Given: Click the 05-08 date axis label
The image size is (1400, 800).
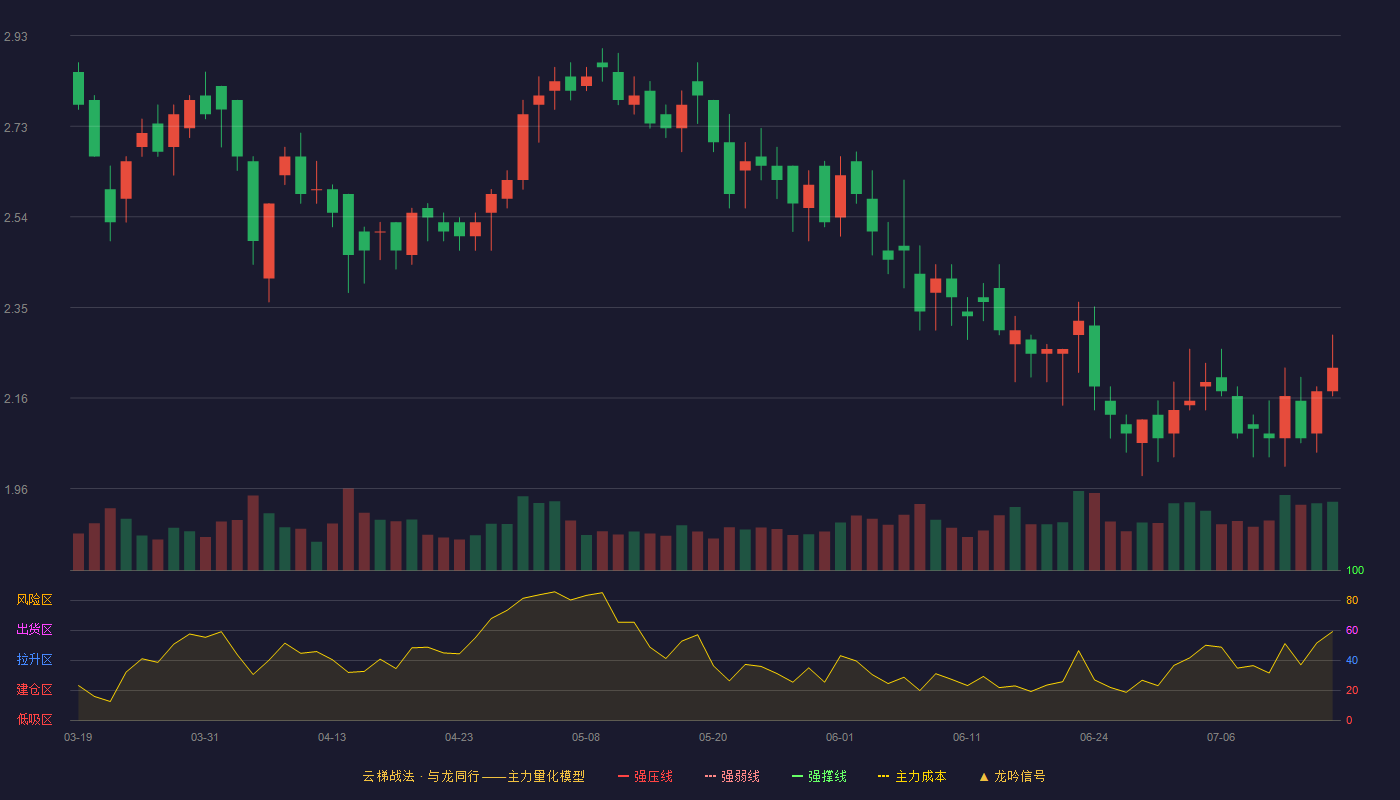Looking at the screenshot, I should (586, 737).
